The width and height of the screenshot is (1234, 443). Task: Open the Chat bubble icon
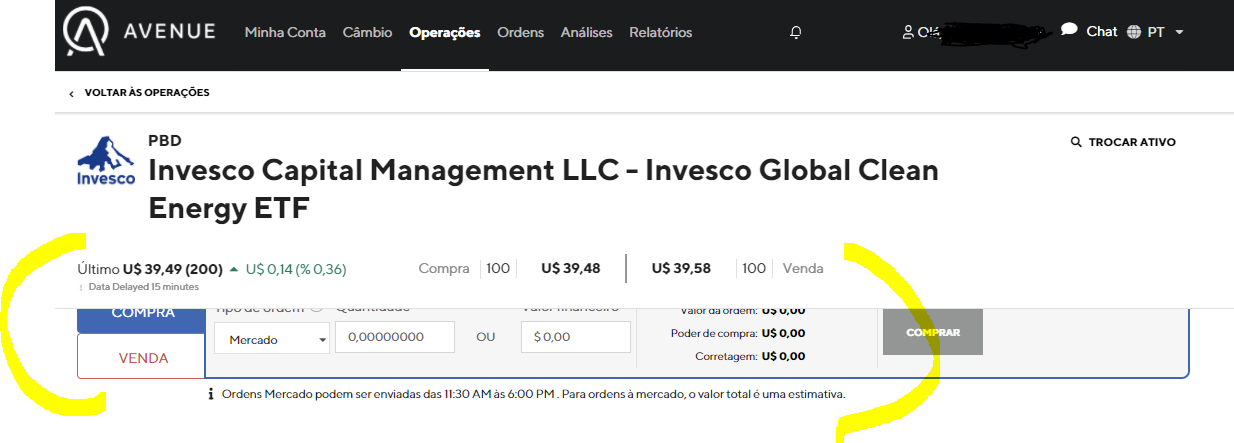coord(1069,31)
